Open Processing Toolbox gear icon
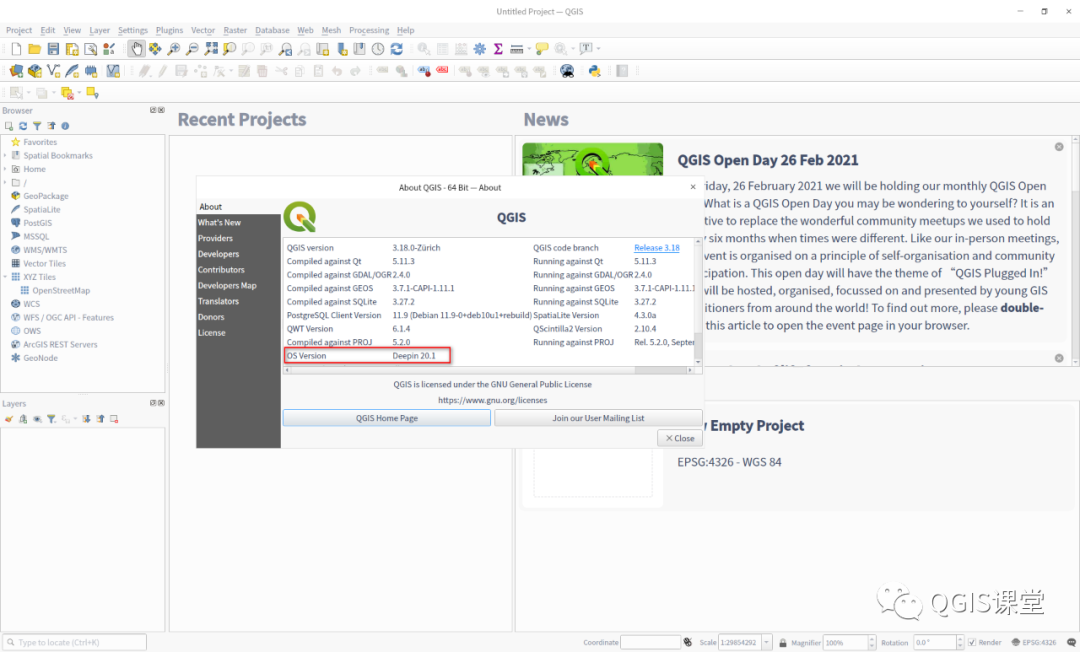 (x=479, y=49)
